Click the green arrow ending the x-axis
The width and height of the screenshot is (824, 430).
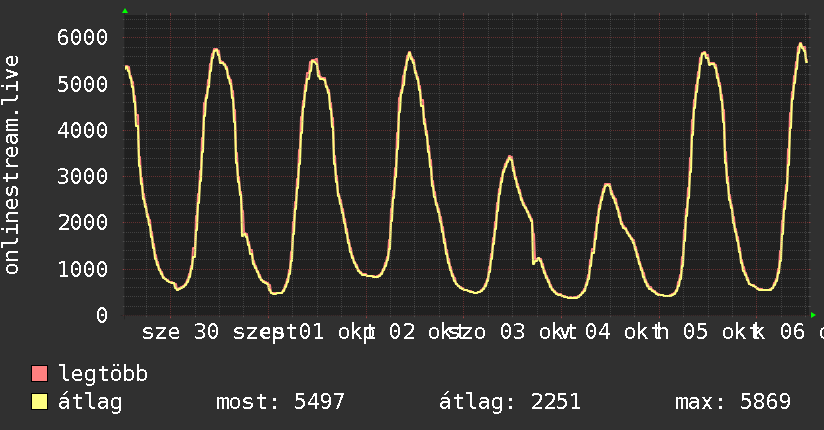click(813, 315)
